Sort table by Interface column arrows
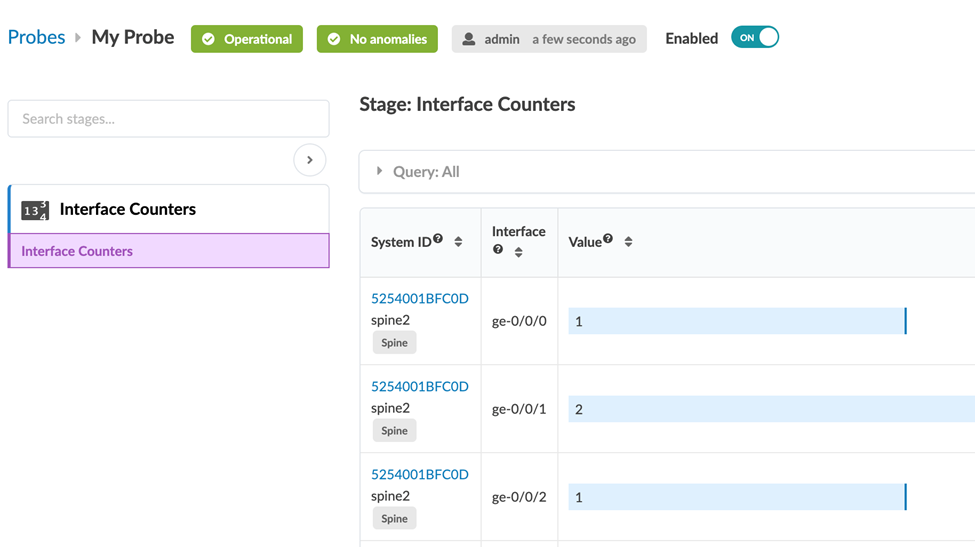Viewport: 975px width, 547px height. point(518,252)
